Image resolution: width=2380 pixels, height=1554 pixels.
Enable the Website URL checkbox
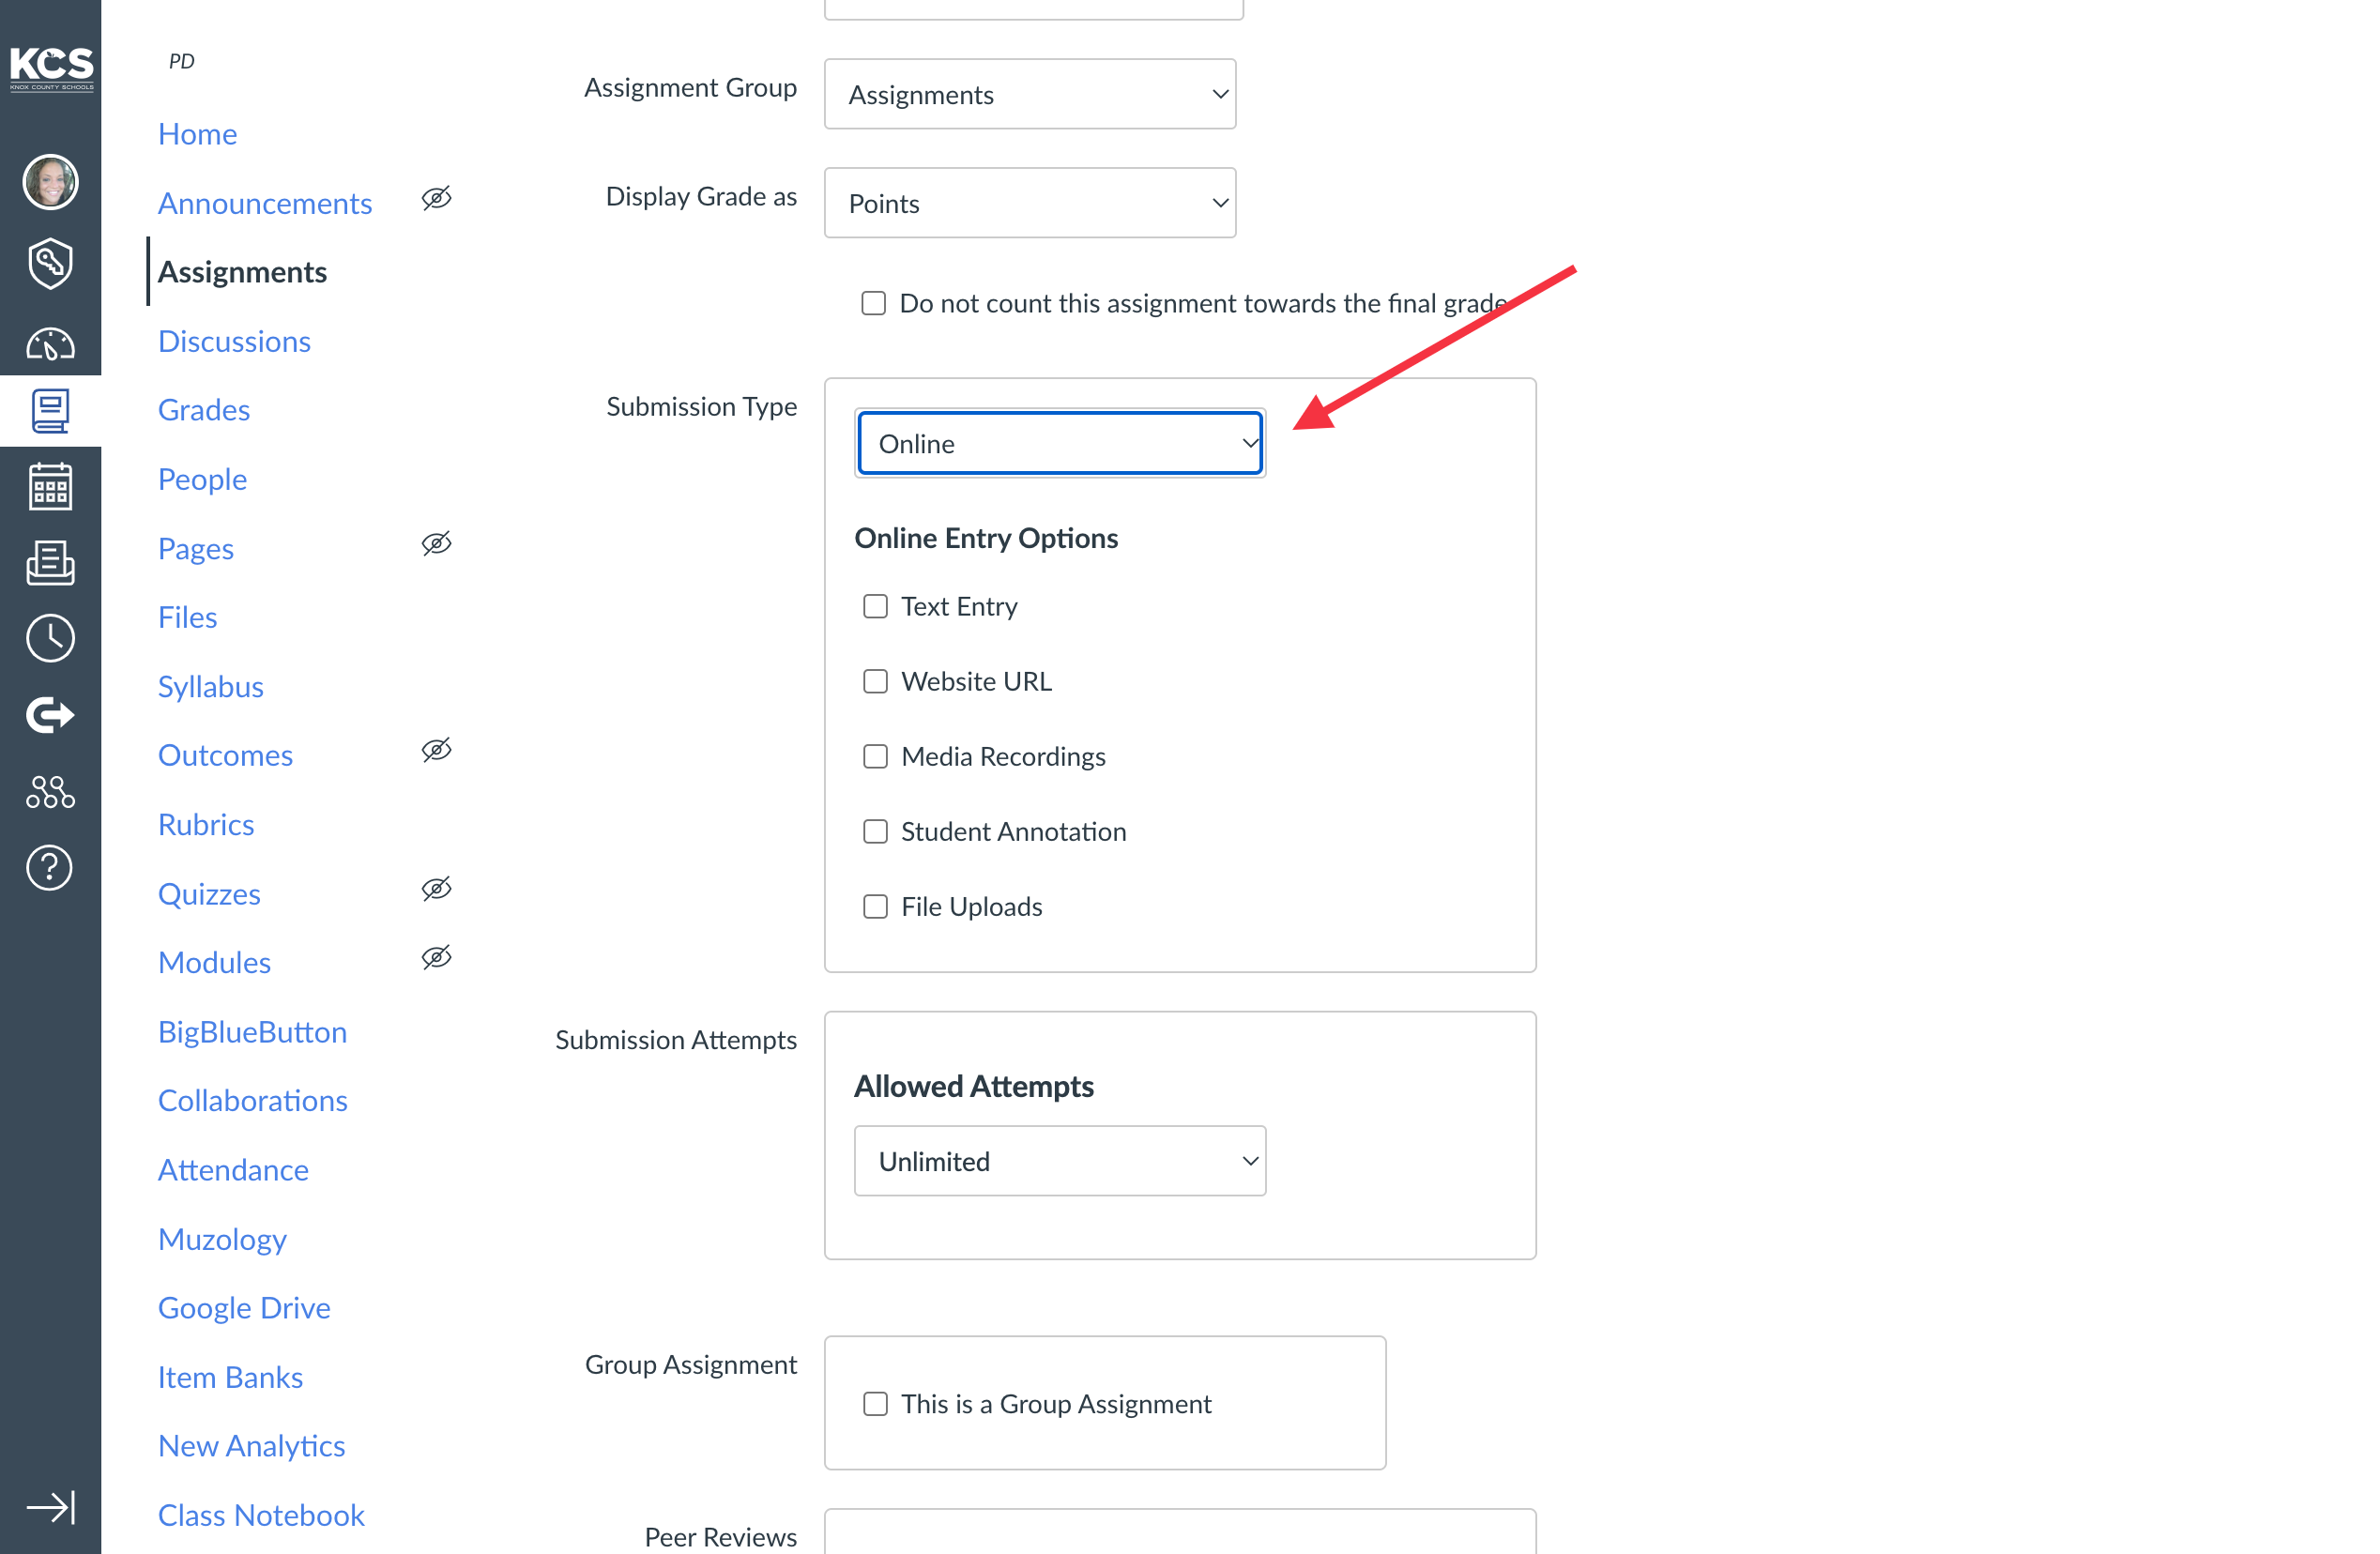(875, 681)
